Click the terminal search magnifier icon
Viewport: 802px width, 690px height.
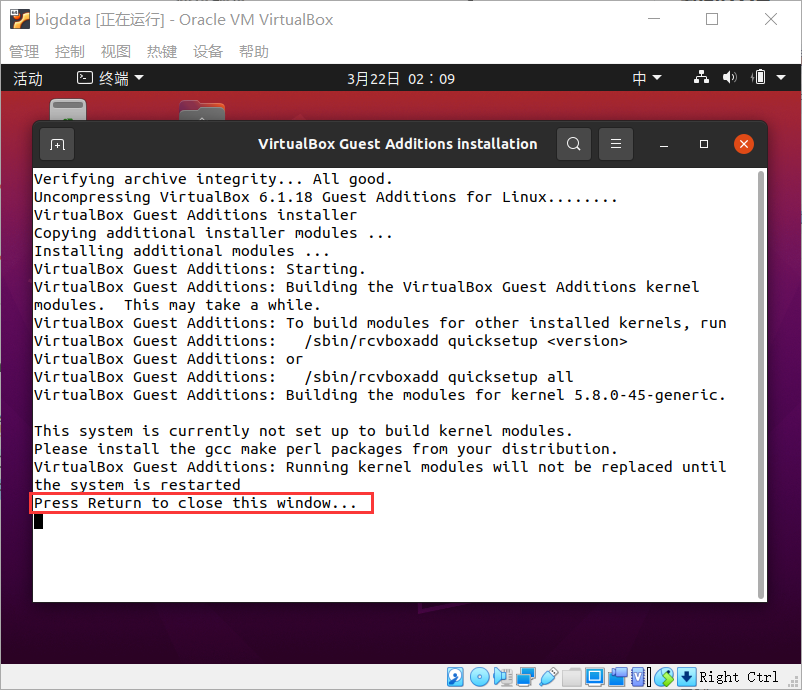pyautogui.click(x=574, y=144)
